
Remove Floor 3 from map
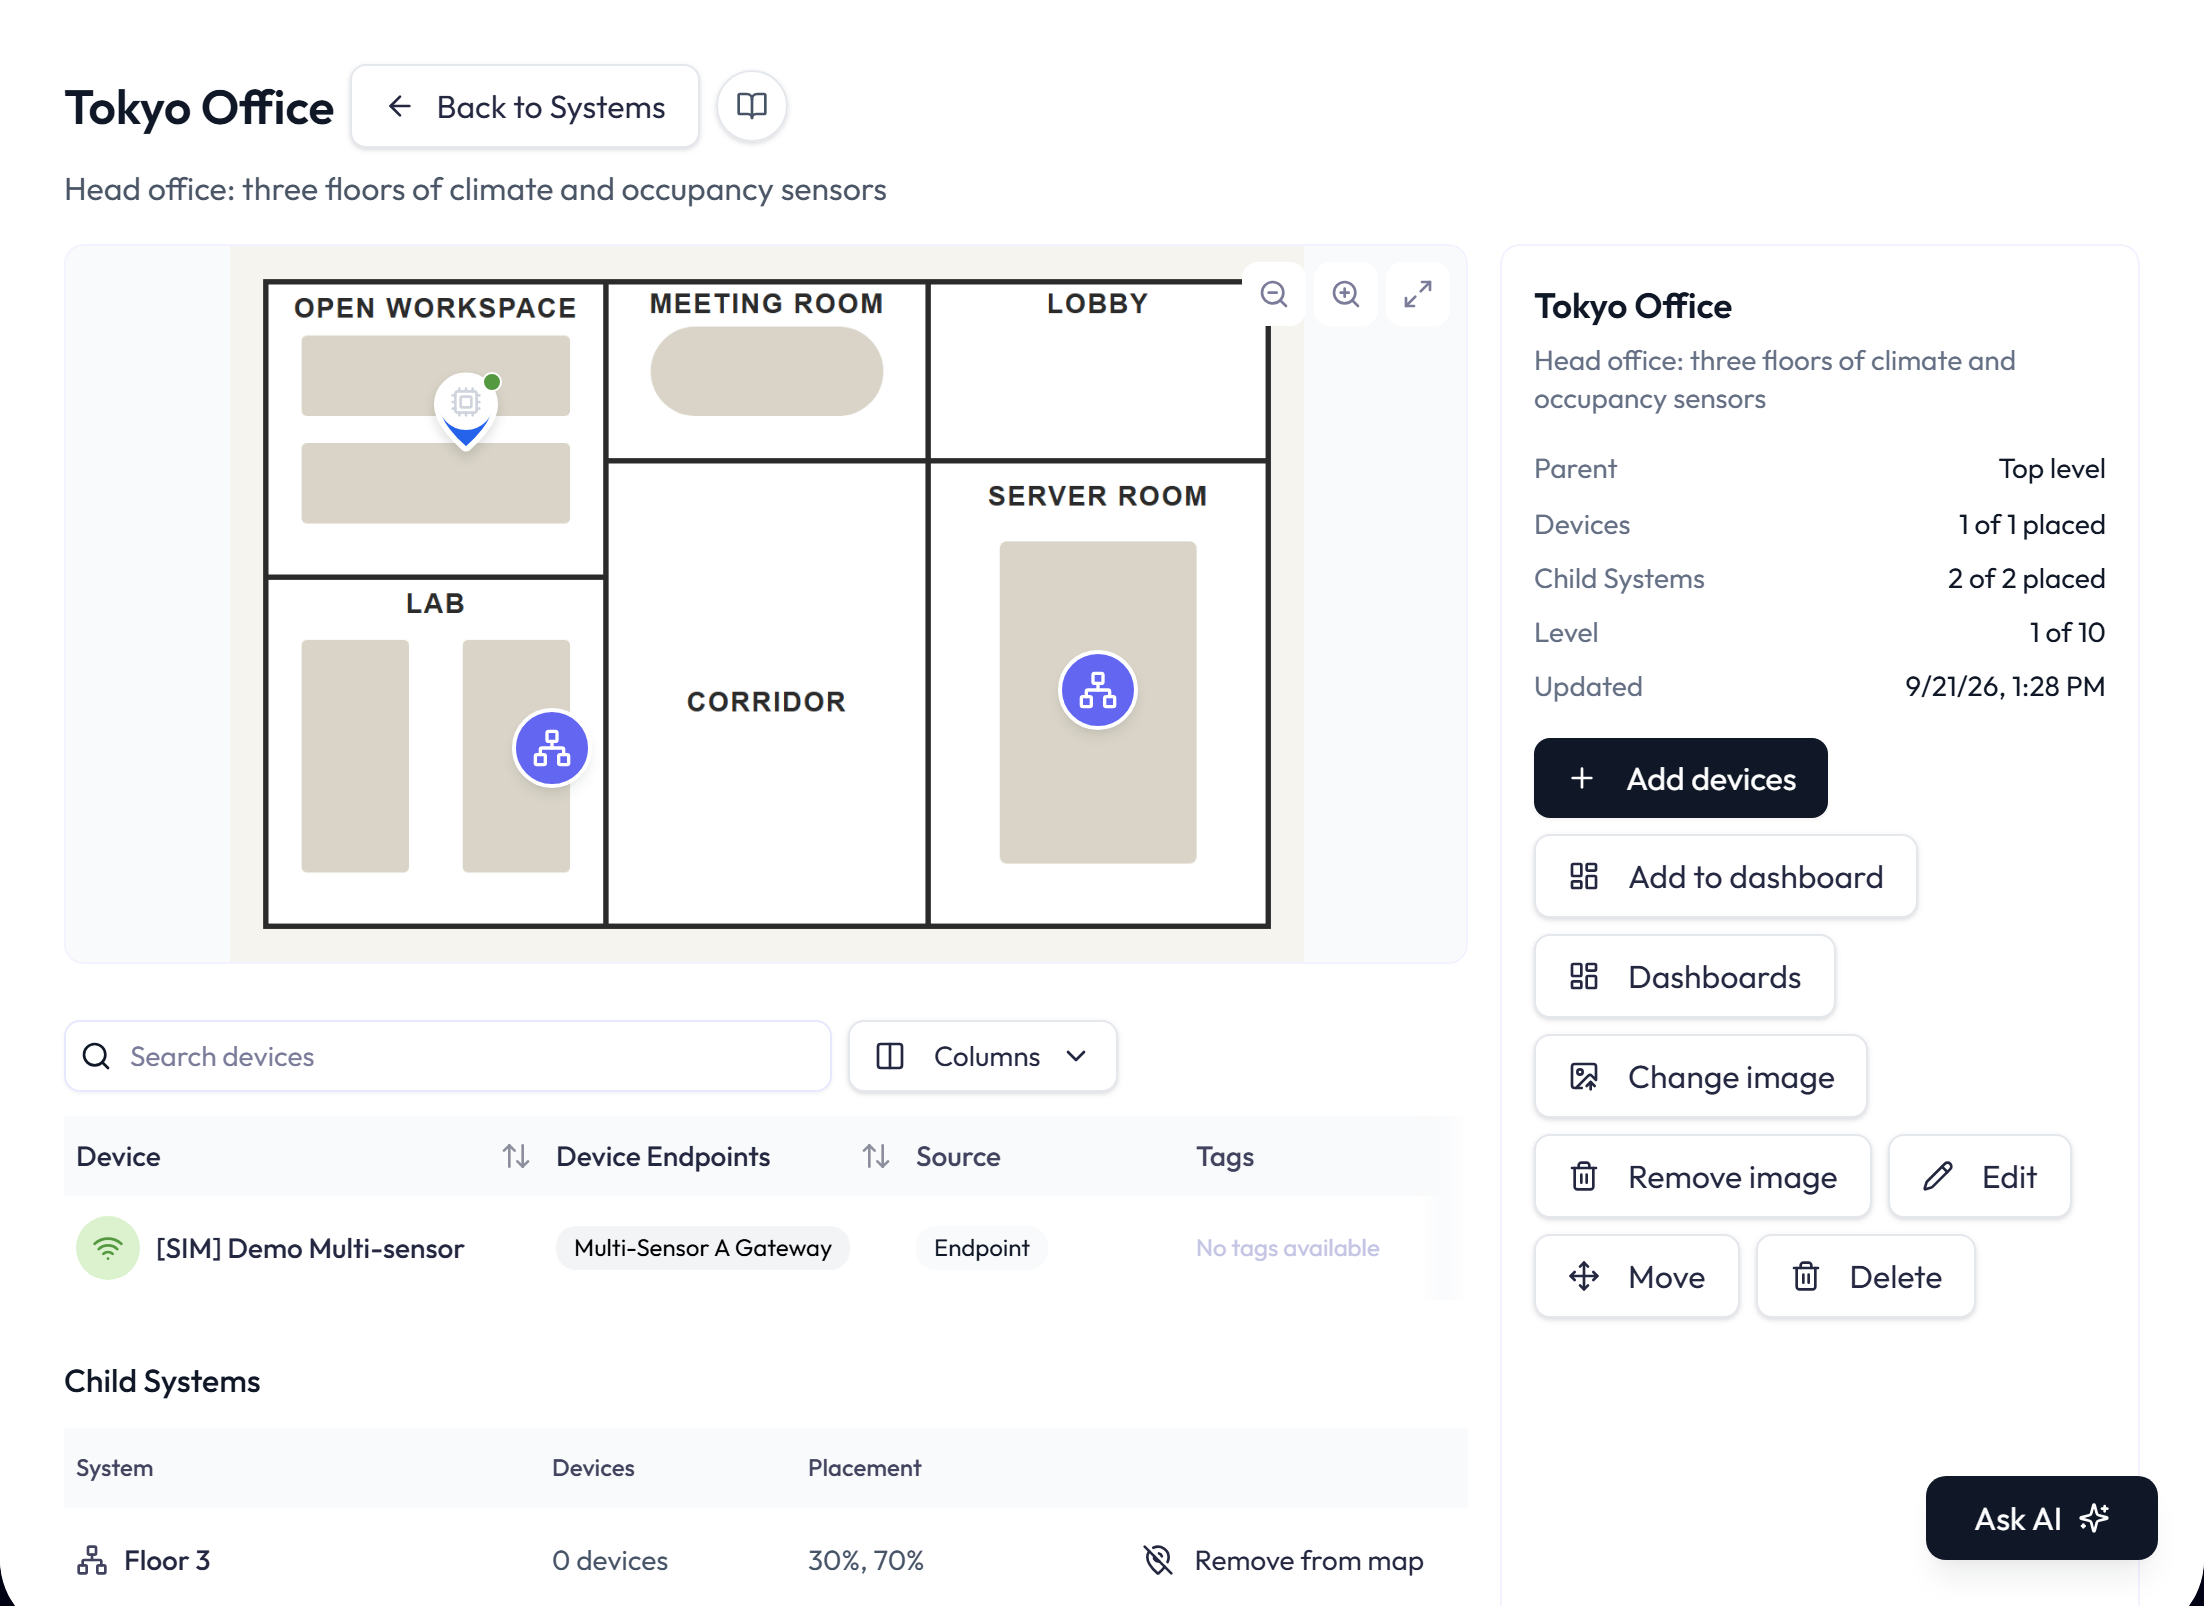[x=1284, y=1560]
